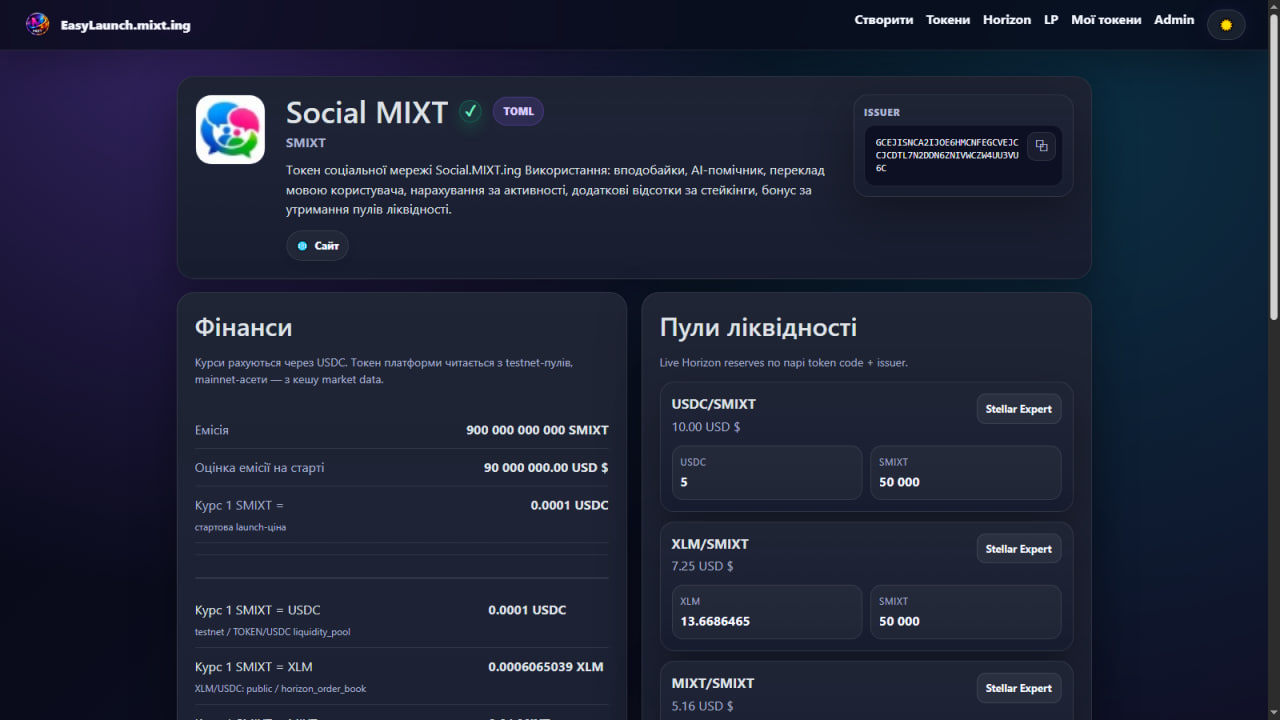The height and width of the screenshot is (720, 1280).
Task: Click the 90 000 000.00 USD $ valuation
Action: (x=546, y=467)
